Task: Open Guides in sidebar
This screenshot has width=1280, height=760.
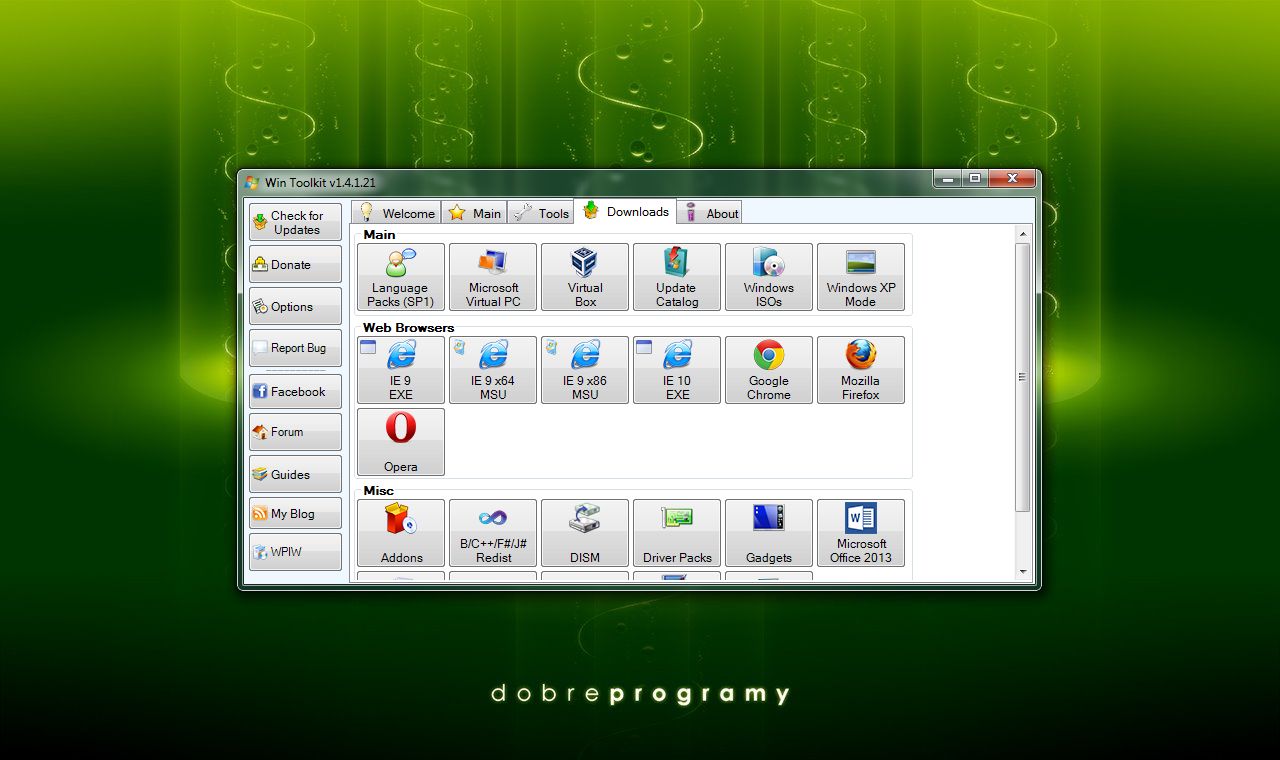Action: click(x=295, y=474)
